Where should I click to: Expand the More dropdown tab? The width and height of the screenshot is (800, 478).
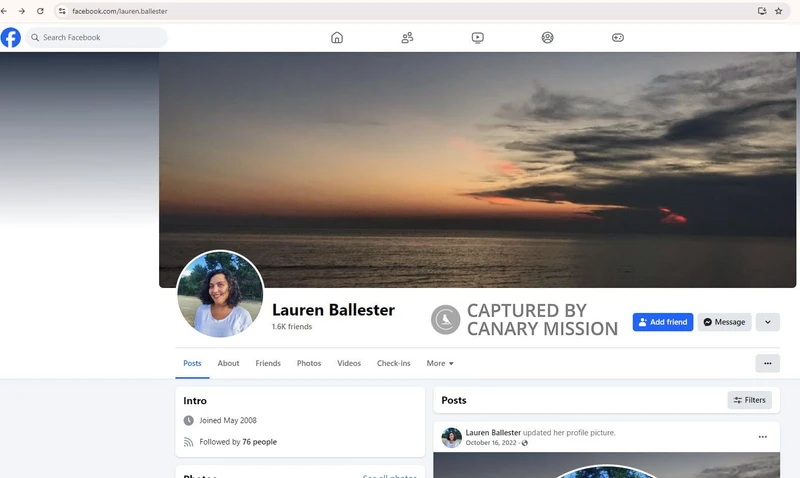pyautogui.click(x=440, y=363)
